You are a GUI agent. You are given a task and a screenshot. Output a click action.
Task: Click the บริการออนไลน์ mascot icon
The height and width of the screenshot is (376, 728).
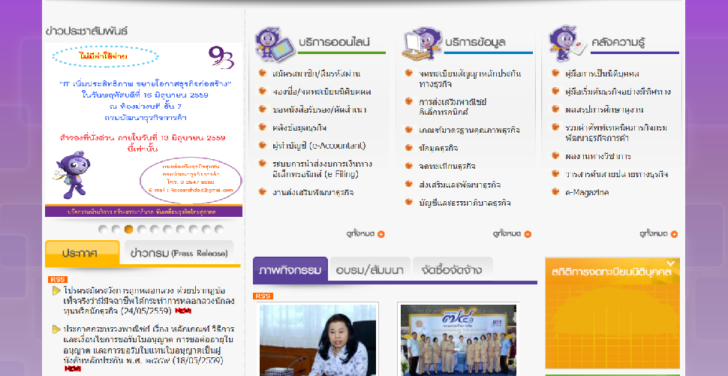(x=275, y=44)
